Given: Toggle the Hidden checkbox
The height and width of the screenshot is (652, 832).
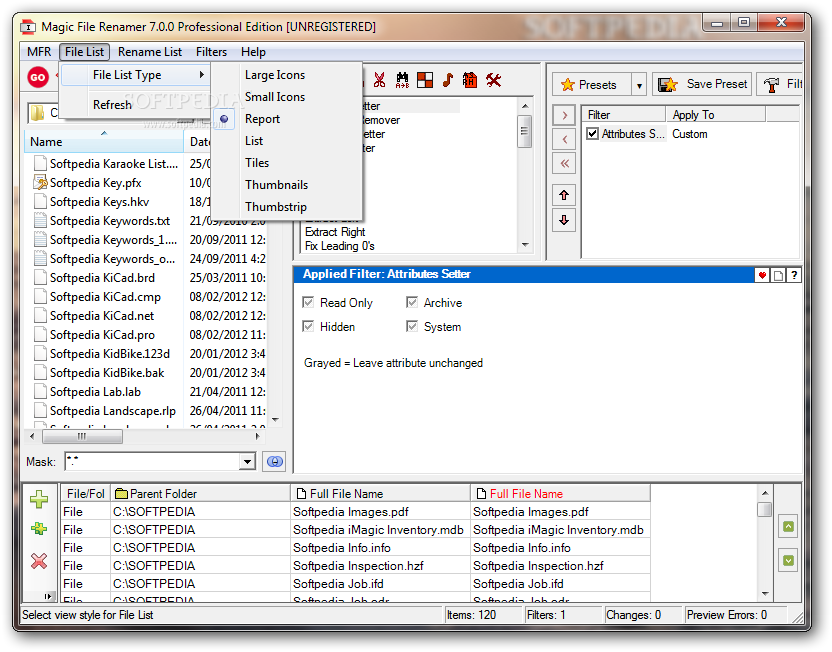Looking at the screenshot, I should (308, 326).
